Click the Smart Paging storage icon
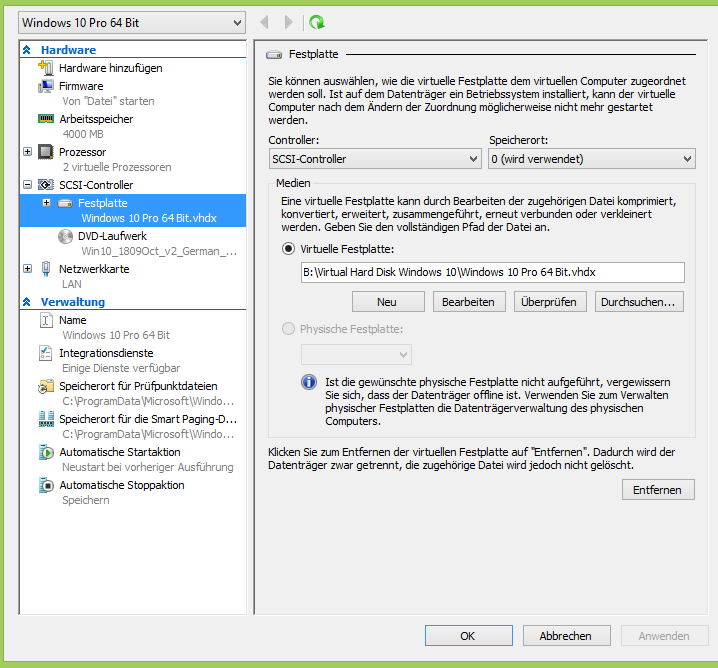 coord(46,419)
